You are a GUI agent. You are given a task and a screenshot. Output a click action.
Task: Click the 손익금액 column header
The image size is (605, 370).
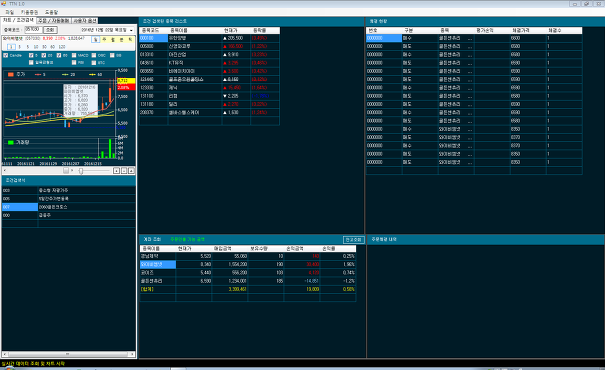click(302, 248)
